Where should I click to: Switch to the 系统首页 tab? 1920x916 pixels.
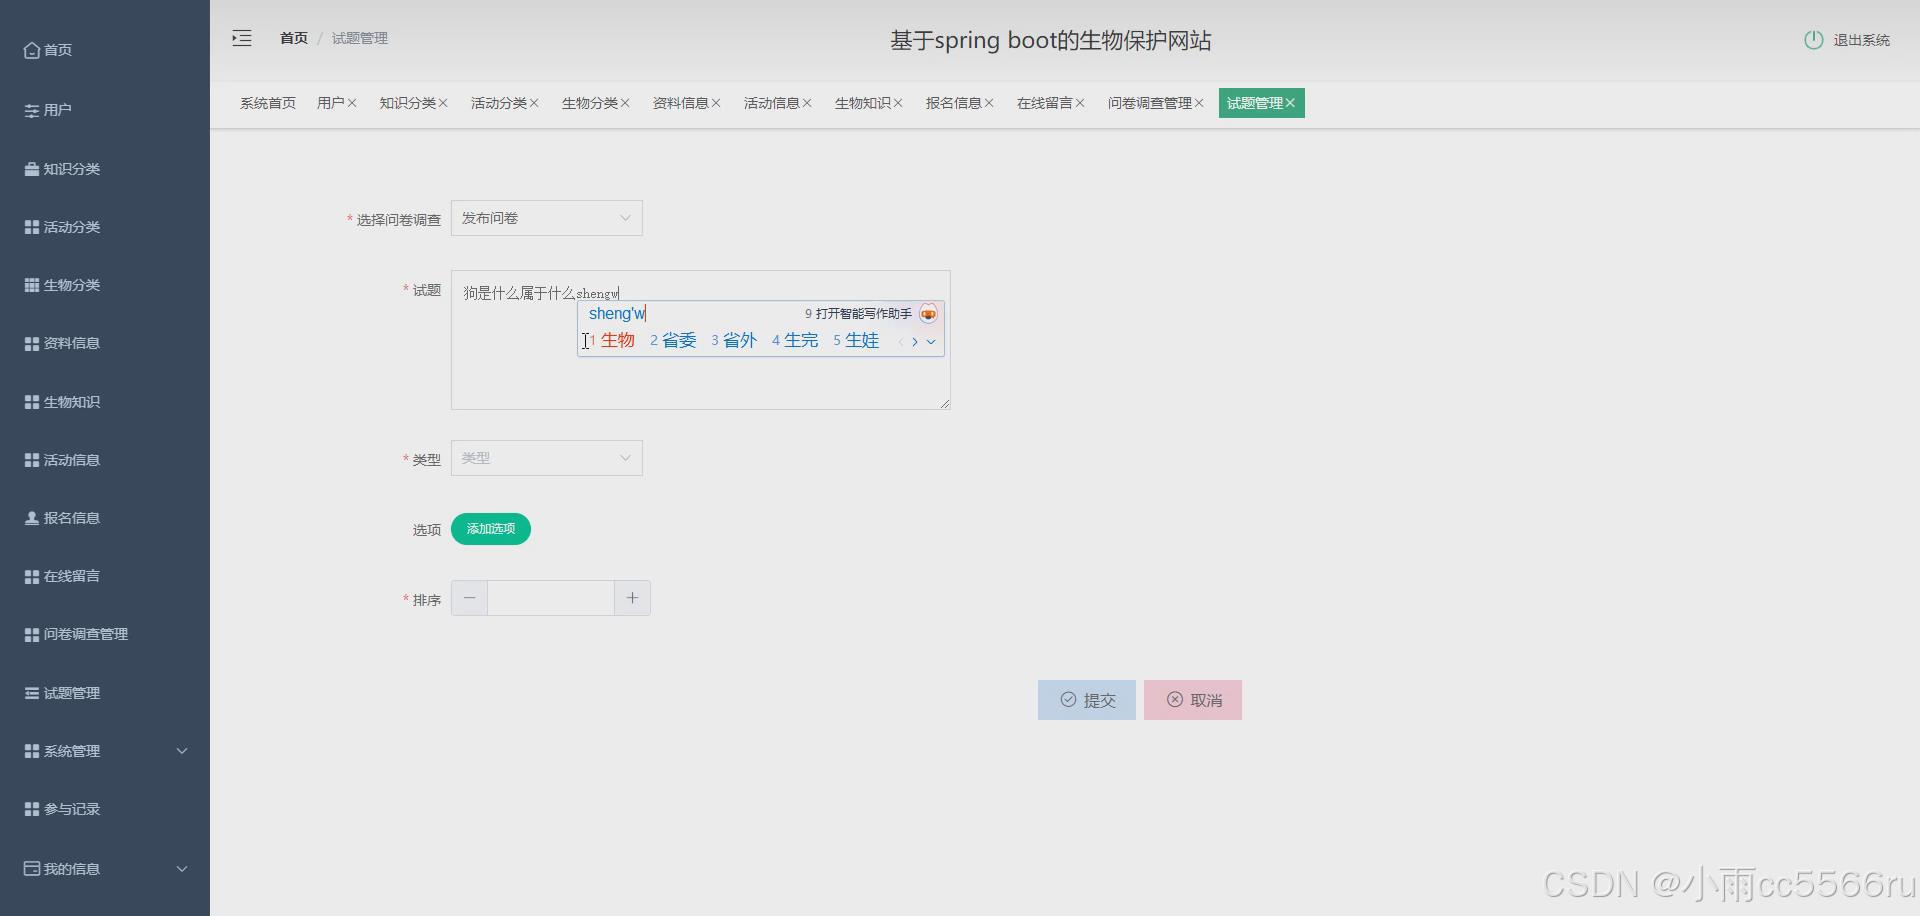[268, 103]
